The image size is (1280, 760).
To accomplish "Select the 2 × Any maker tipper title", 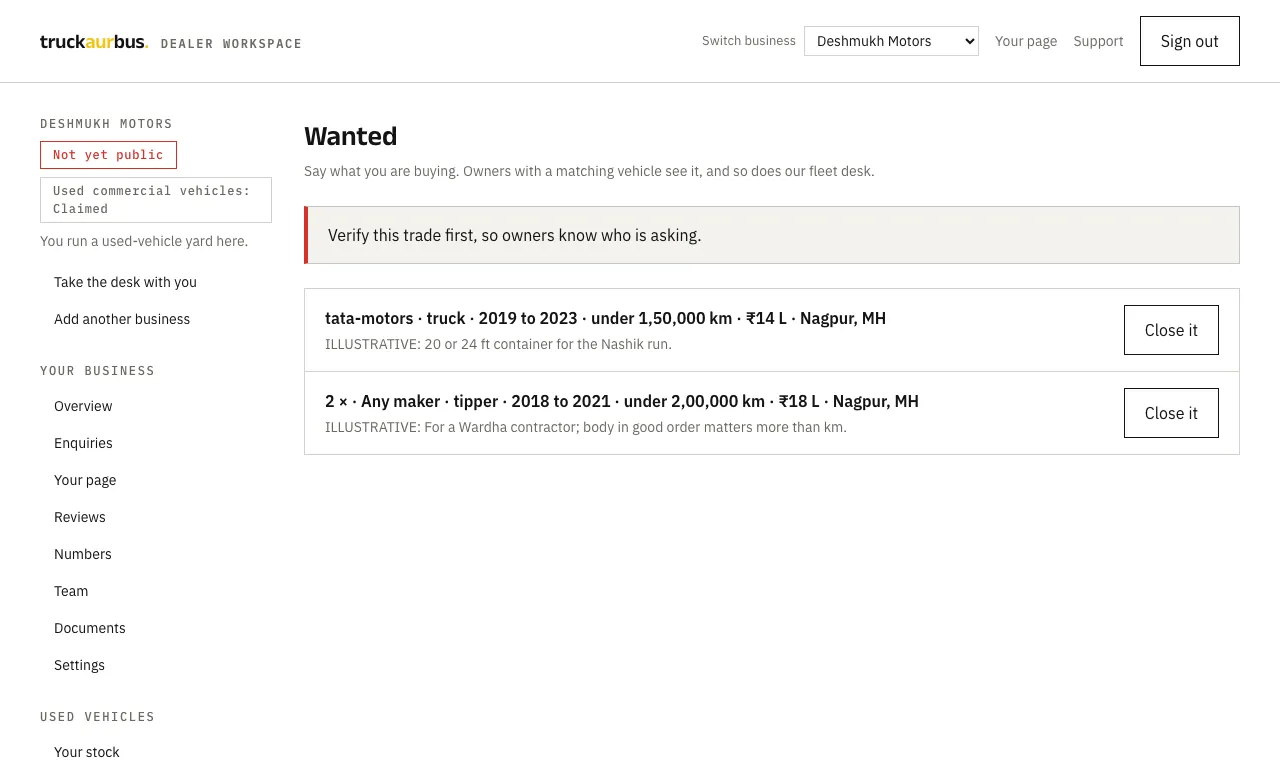I will point(622,401).
